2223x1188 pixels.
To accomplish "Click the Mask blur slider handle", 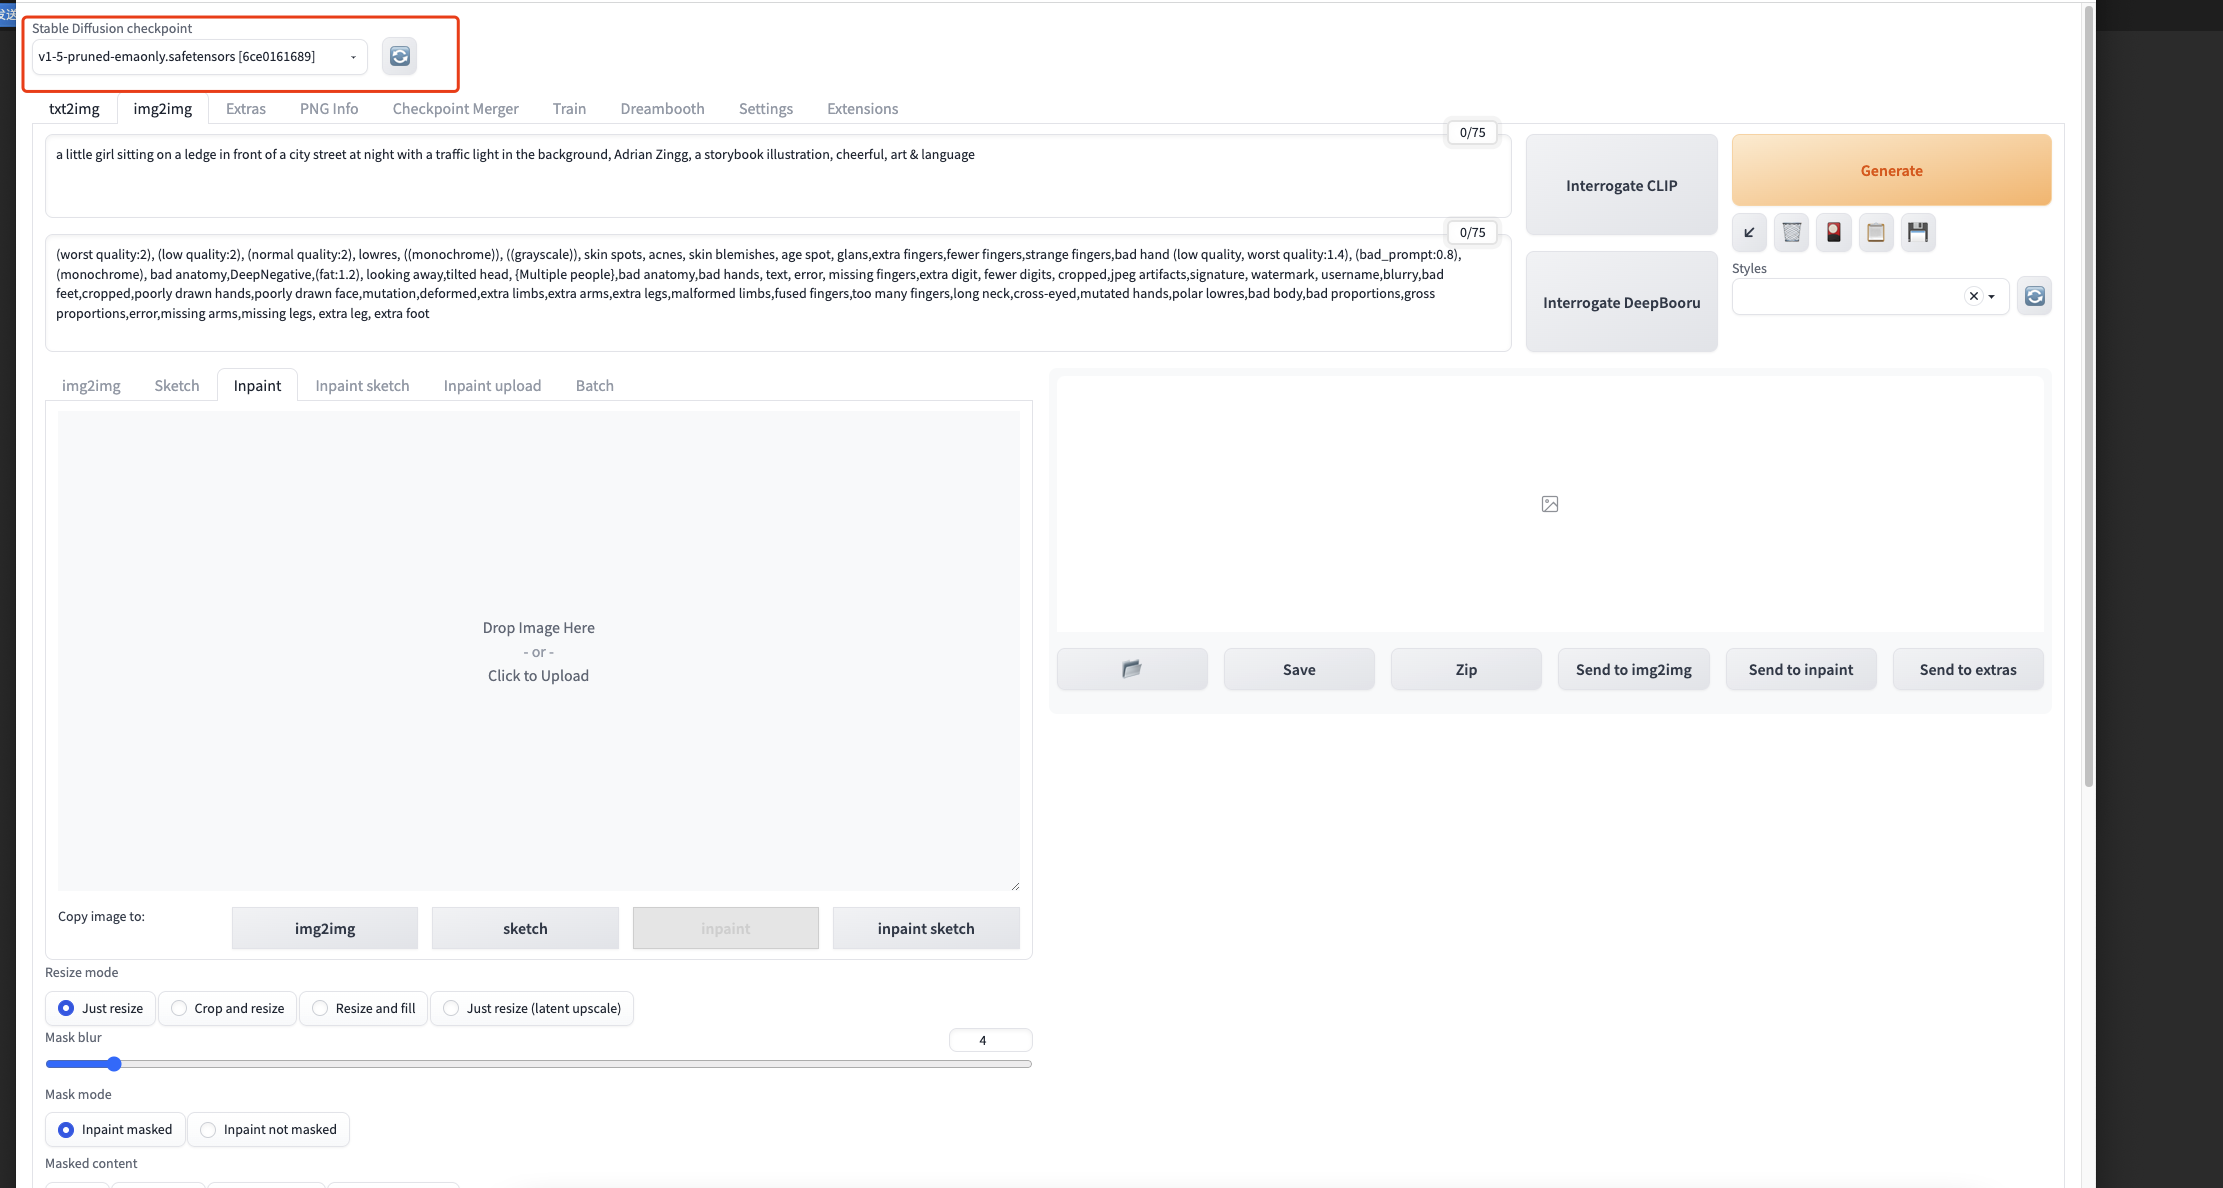I will pos(114,1064).
